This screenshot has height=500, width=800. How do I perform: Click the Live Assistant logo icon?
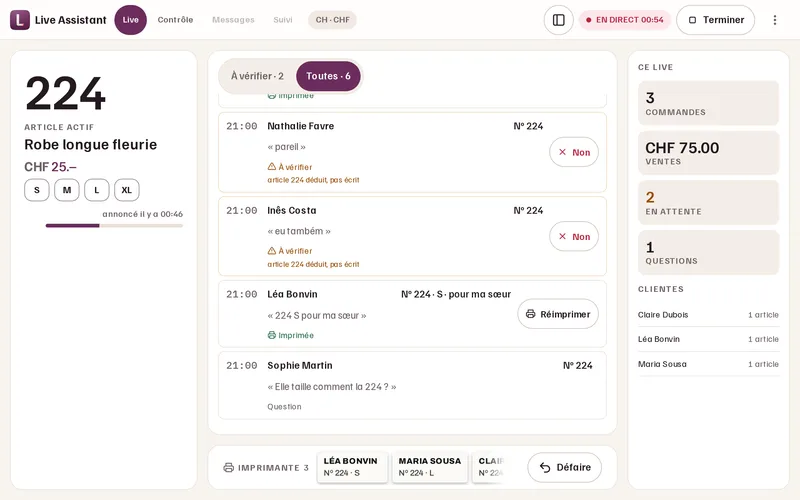coord(20,20)
